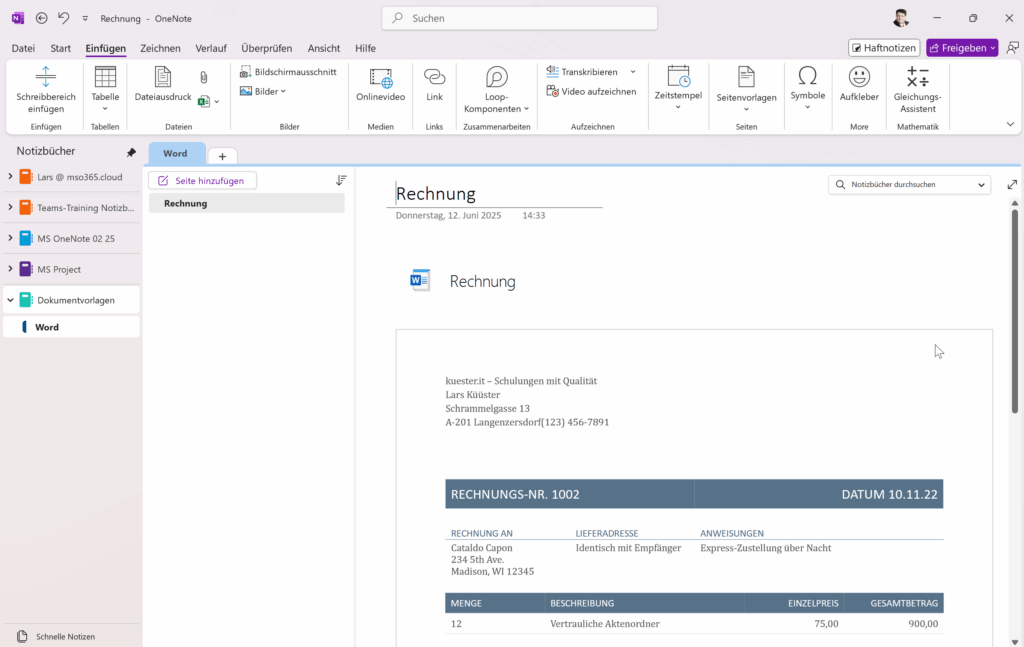Viewport: 1024px width, 647px height.
Task: Click the page time 14:33
Action: click(534, 215)
